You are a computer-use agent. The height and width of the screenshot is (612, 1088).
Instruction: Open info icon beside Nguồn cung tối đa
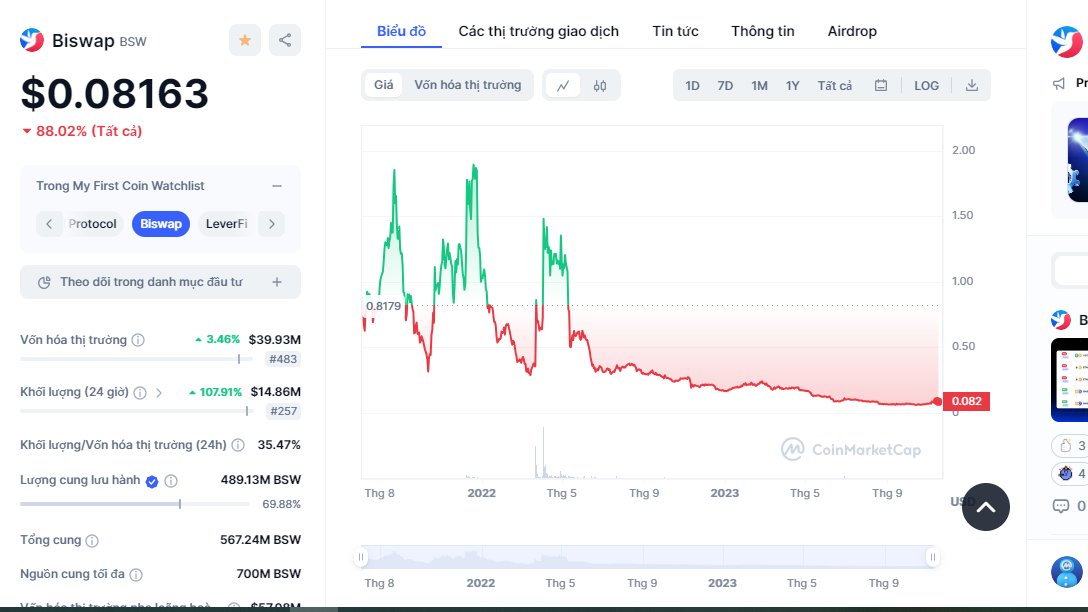pyautogui.click(x=136, y=575)
